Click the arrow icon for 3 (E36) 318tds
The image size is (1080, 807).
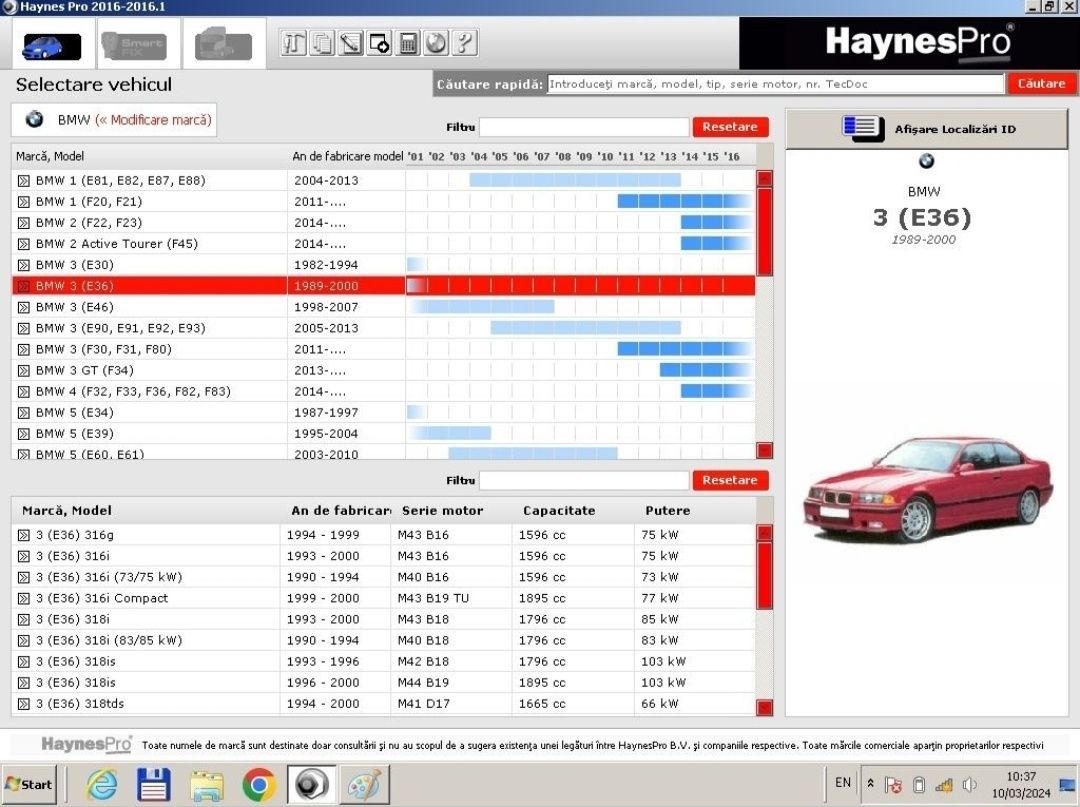pos(23,704)
